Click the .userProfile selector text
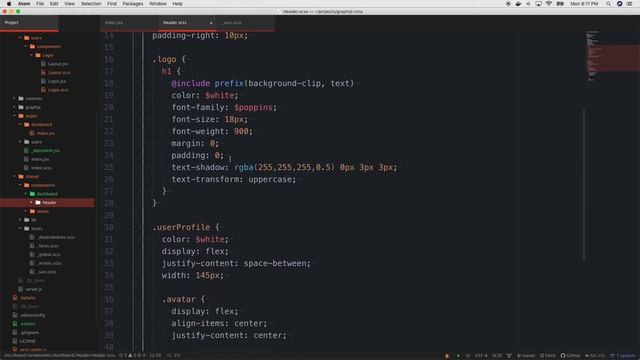The width and height of the screenshot is (640, 360). click(181, 227)
